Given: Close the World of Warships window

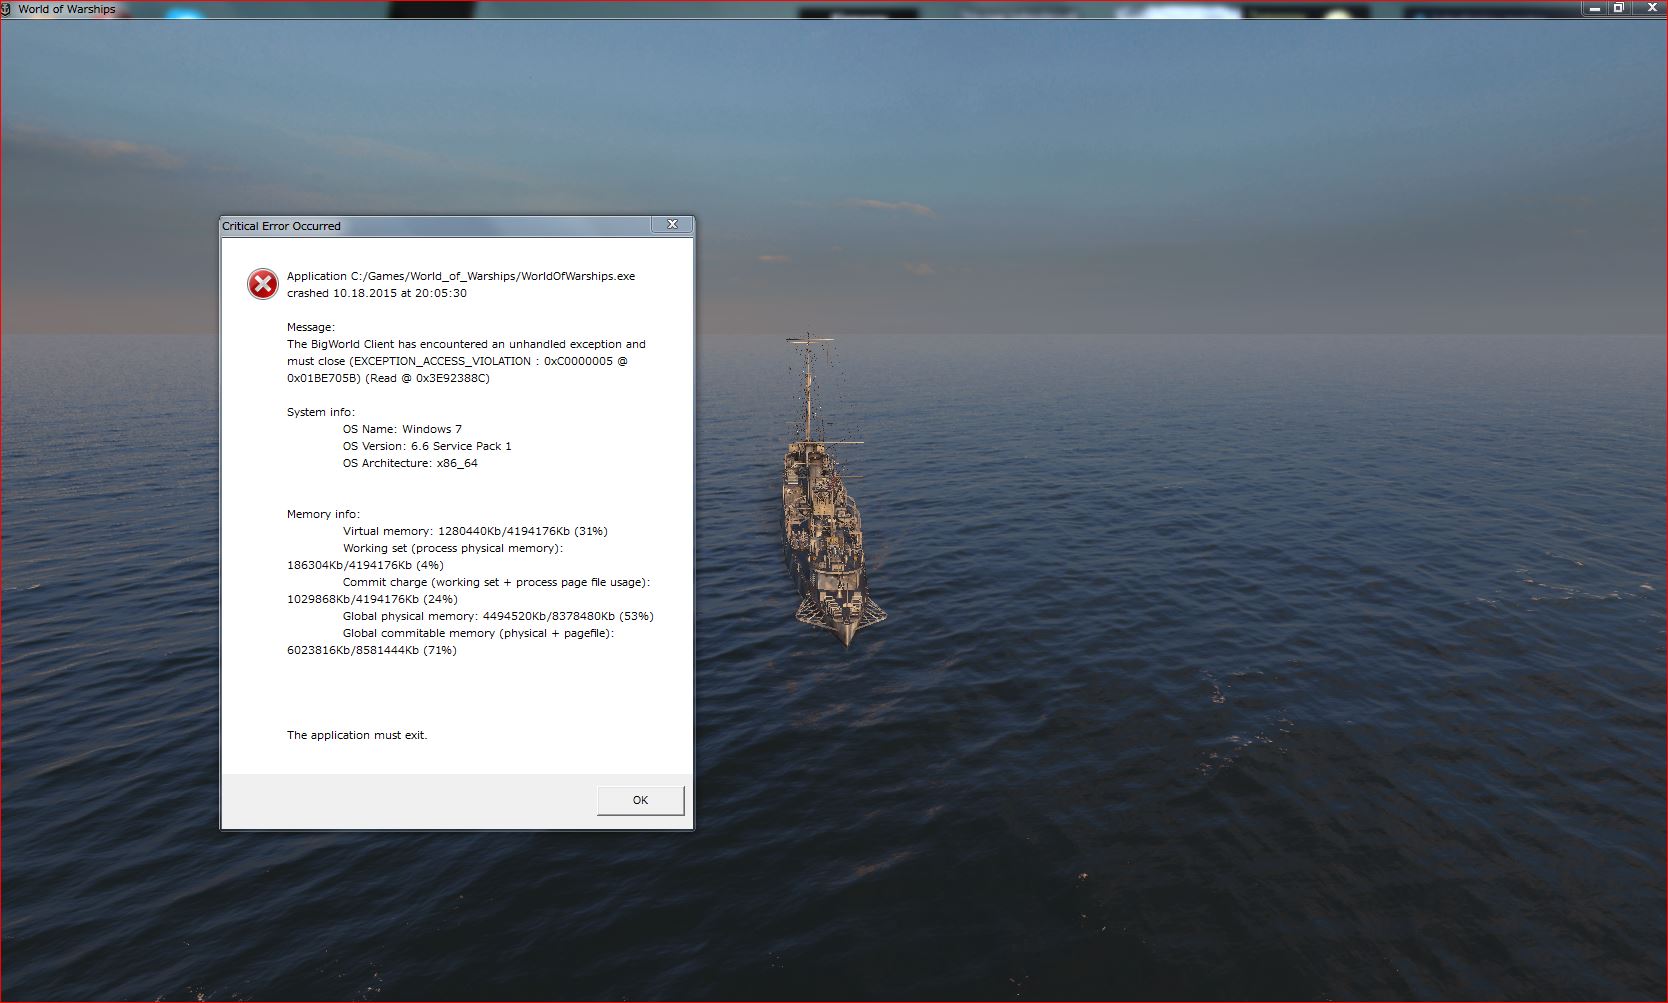Looking at the screenshot, I should pos(1649,8).
